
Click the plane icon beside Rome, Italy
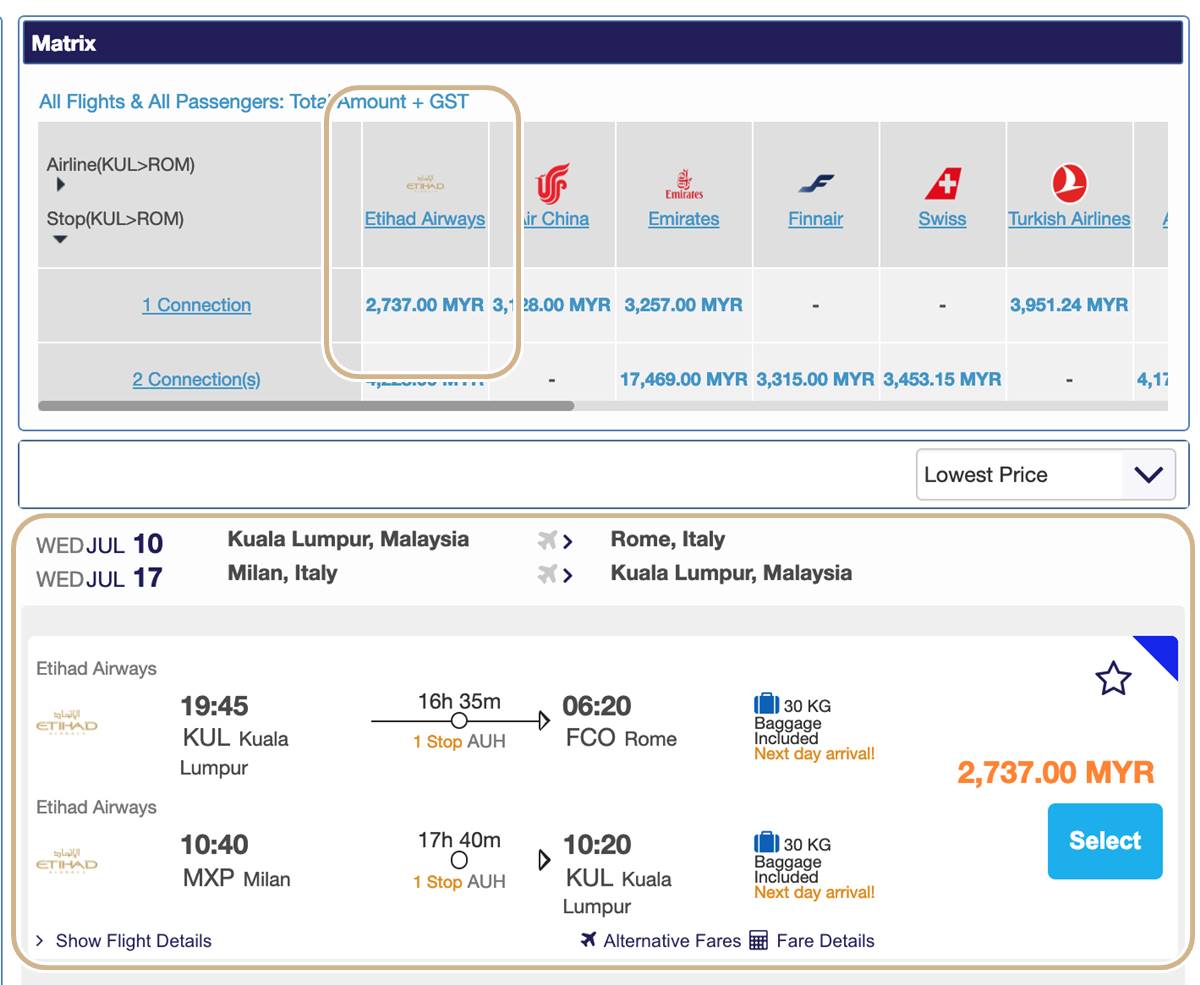[547, 540]
